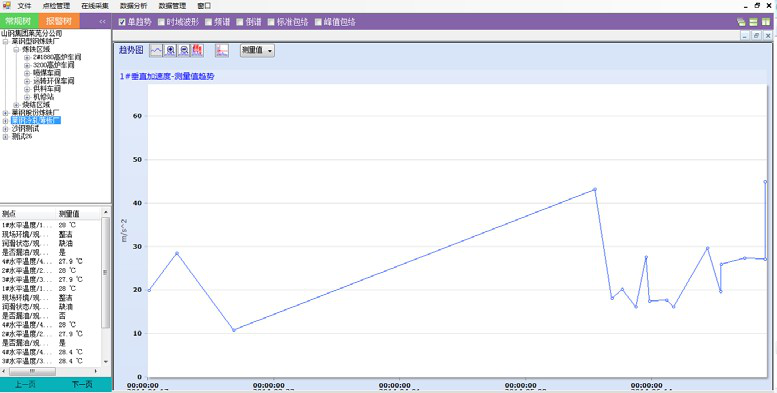The image size is (777, 393).
Task: Click the zoom out chart icon
Action: pos(184,50)
